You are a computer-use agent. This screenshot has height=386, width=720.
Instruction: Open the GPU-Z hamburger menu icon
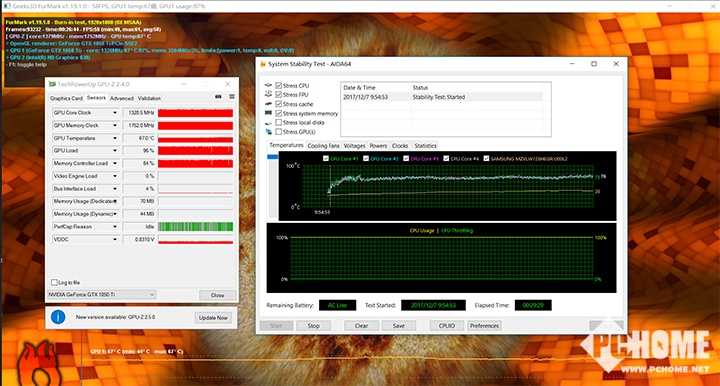(x=232, y=97)
